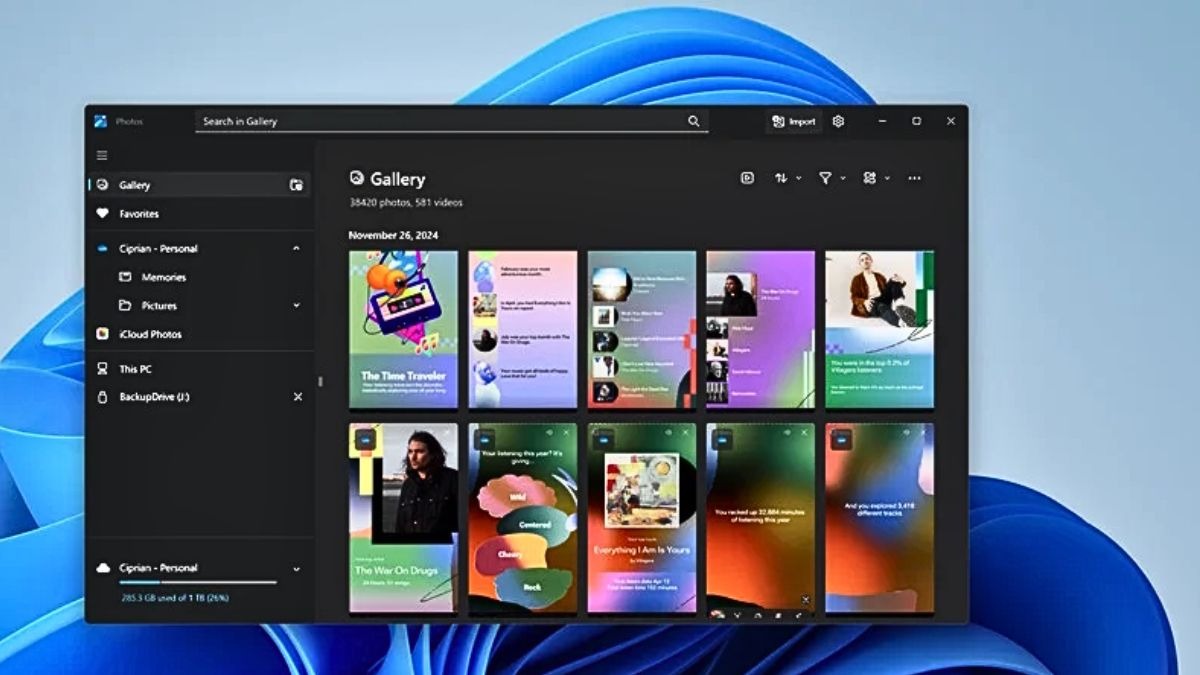
Task: Open The Time Traveler thumbnail
Action: click(x=403, y=329)
